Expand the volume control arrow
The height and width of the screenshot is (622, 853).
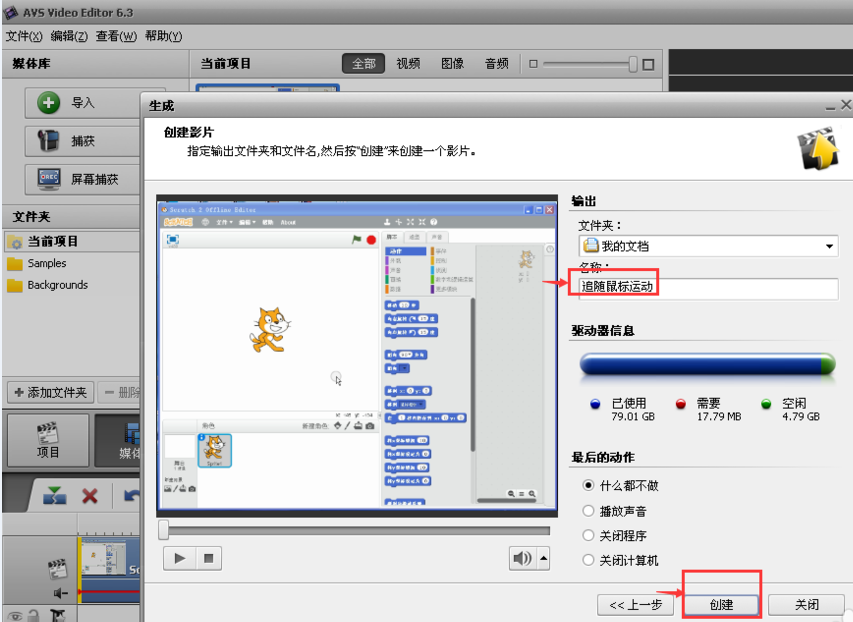[x=542, y=558]
